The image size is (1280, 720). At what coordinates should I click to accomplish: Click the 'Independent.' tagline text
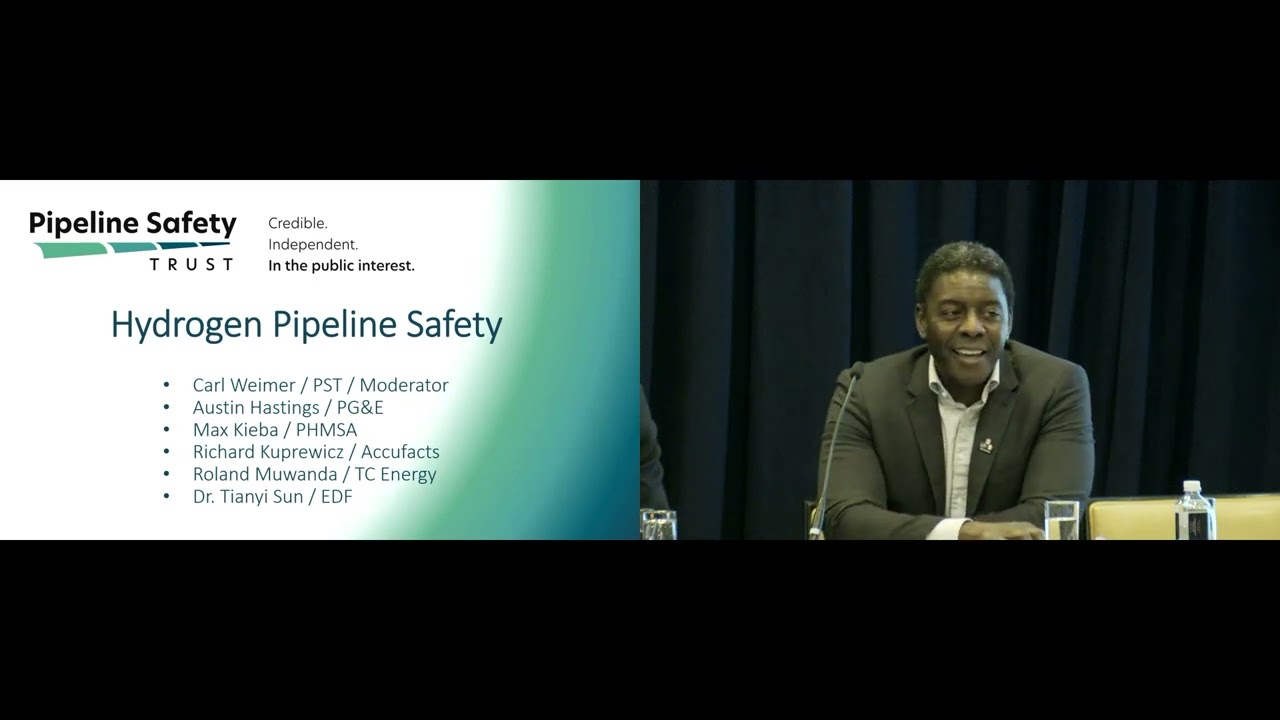point(313,244)
